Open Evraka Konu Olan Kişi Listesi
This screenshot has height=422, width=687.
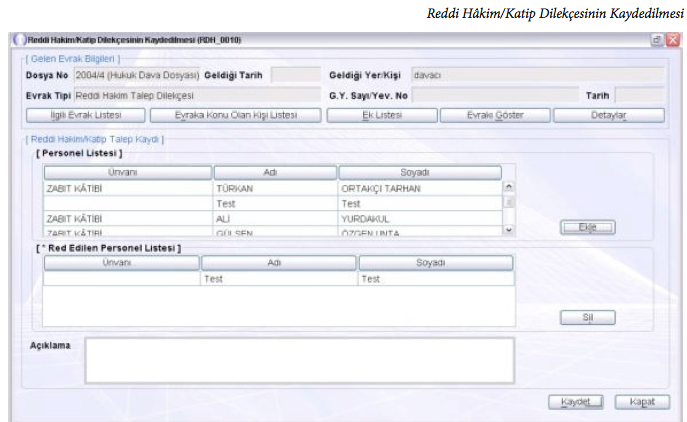pyautogui.click(x=236, y=115)
